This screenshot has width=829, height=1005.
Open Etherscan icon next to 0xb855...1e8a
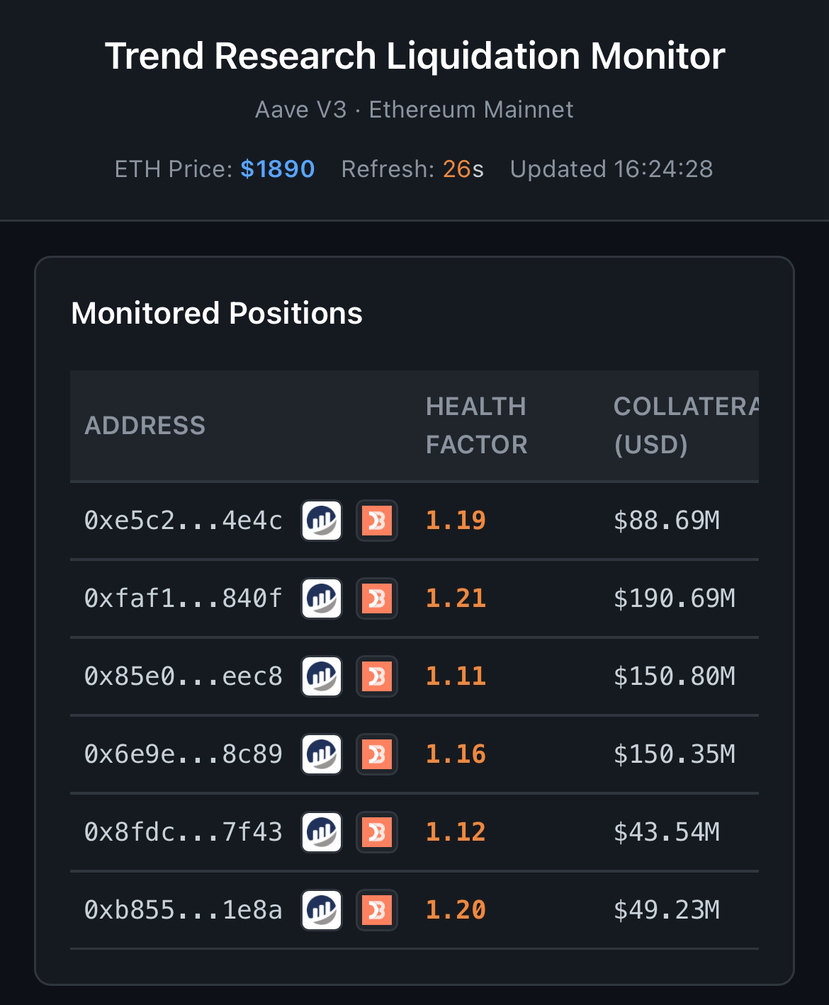(x=322, y=910)
